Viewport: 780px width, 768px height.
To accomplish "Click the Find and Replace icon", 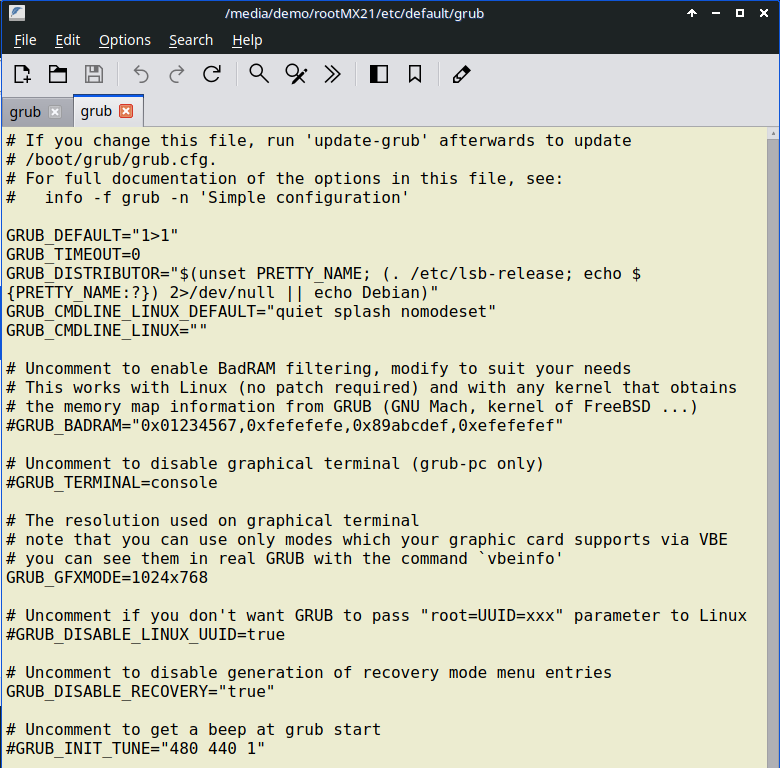I will (x=296, y=75).
